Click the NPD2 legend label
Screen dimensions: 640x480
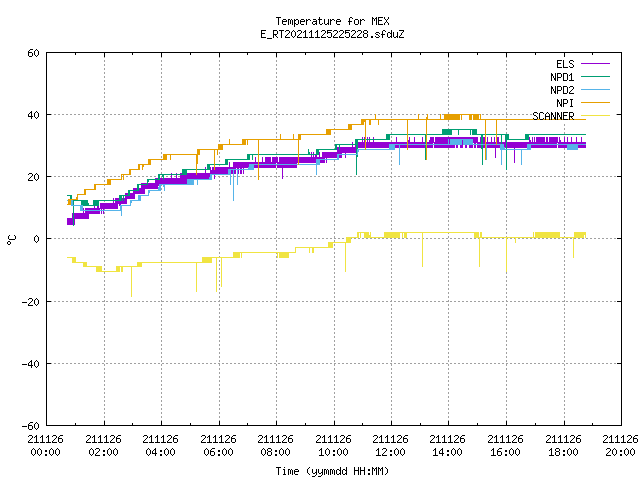(562, 90)
